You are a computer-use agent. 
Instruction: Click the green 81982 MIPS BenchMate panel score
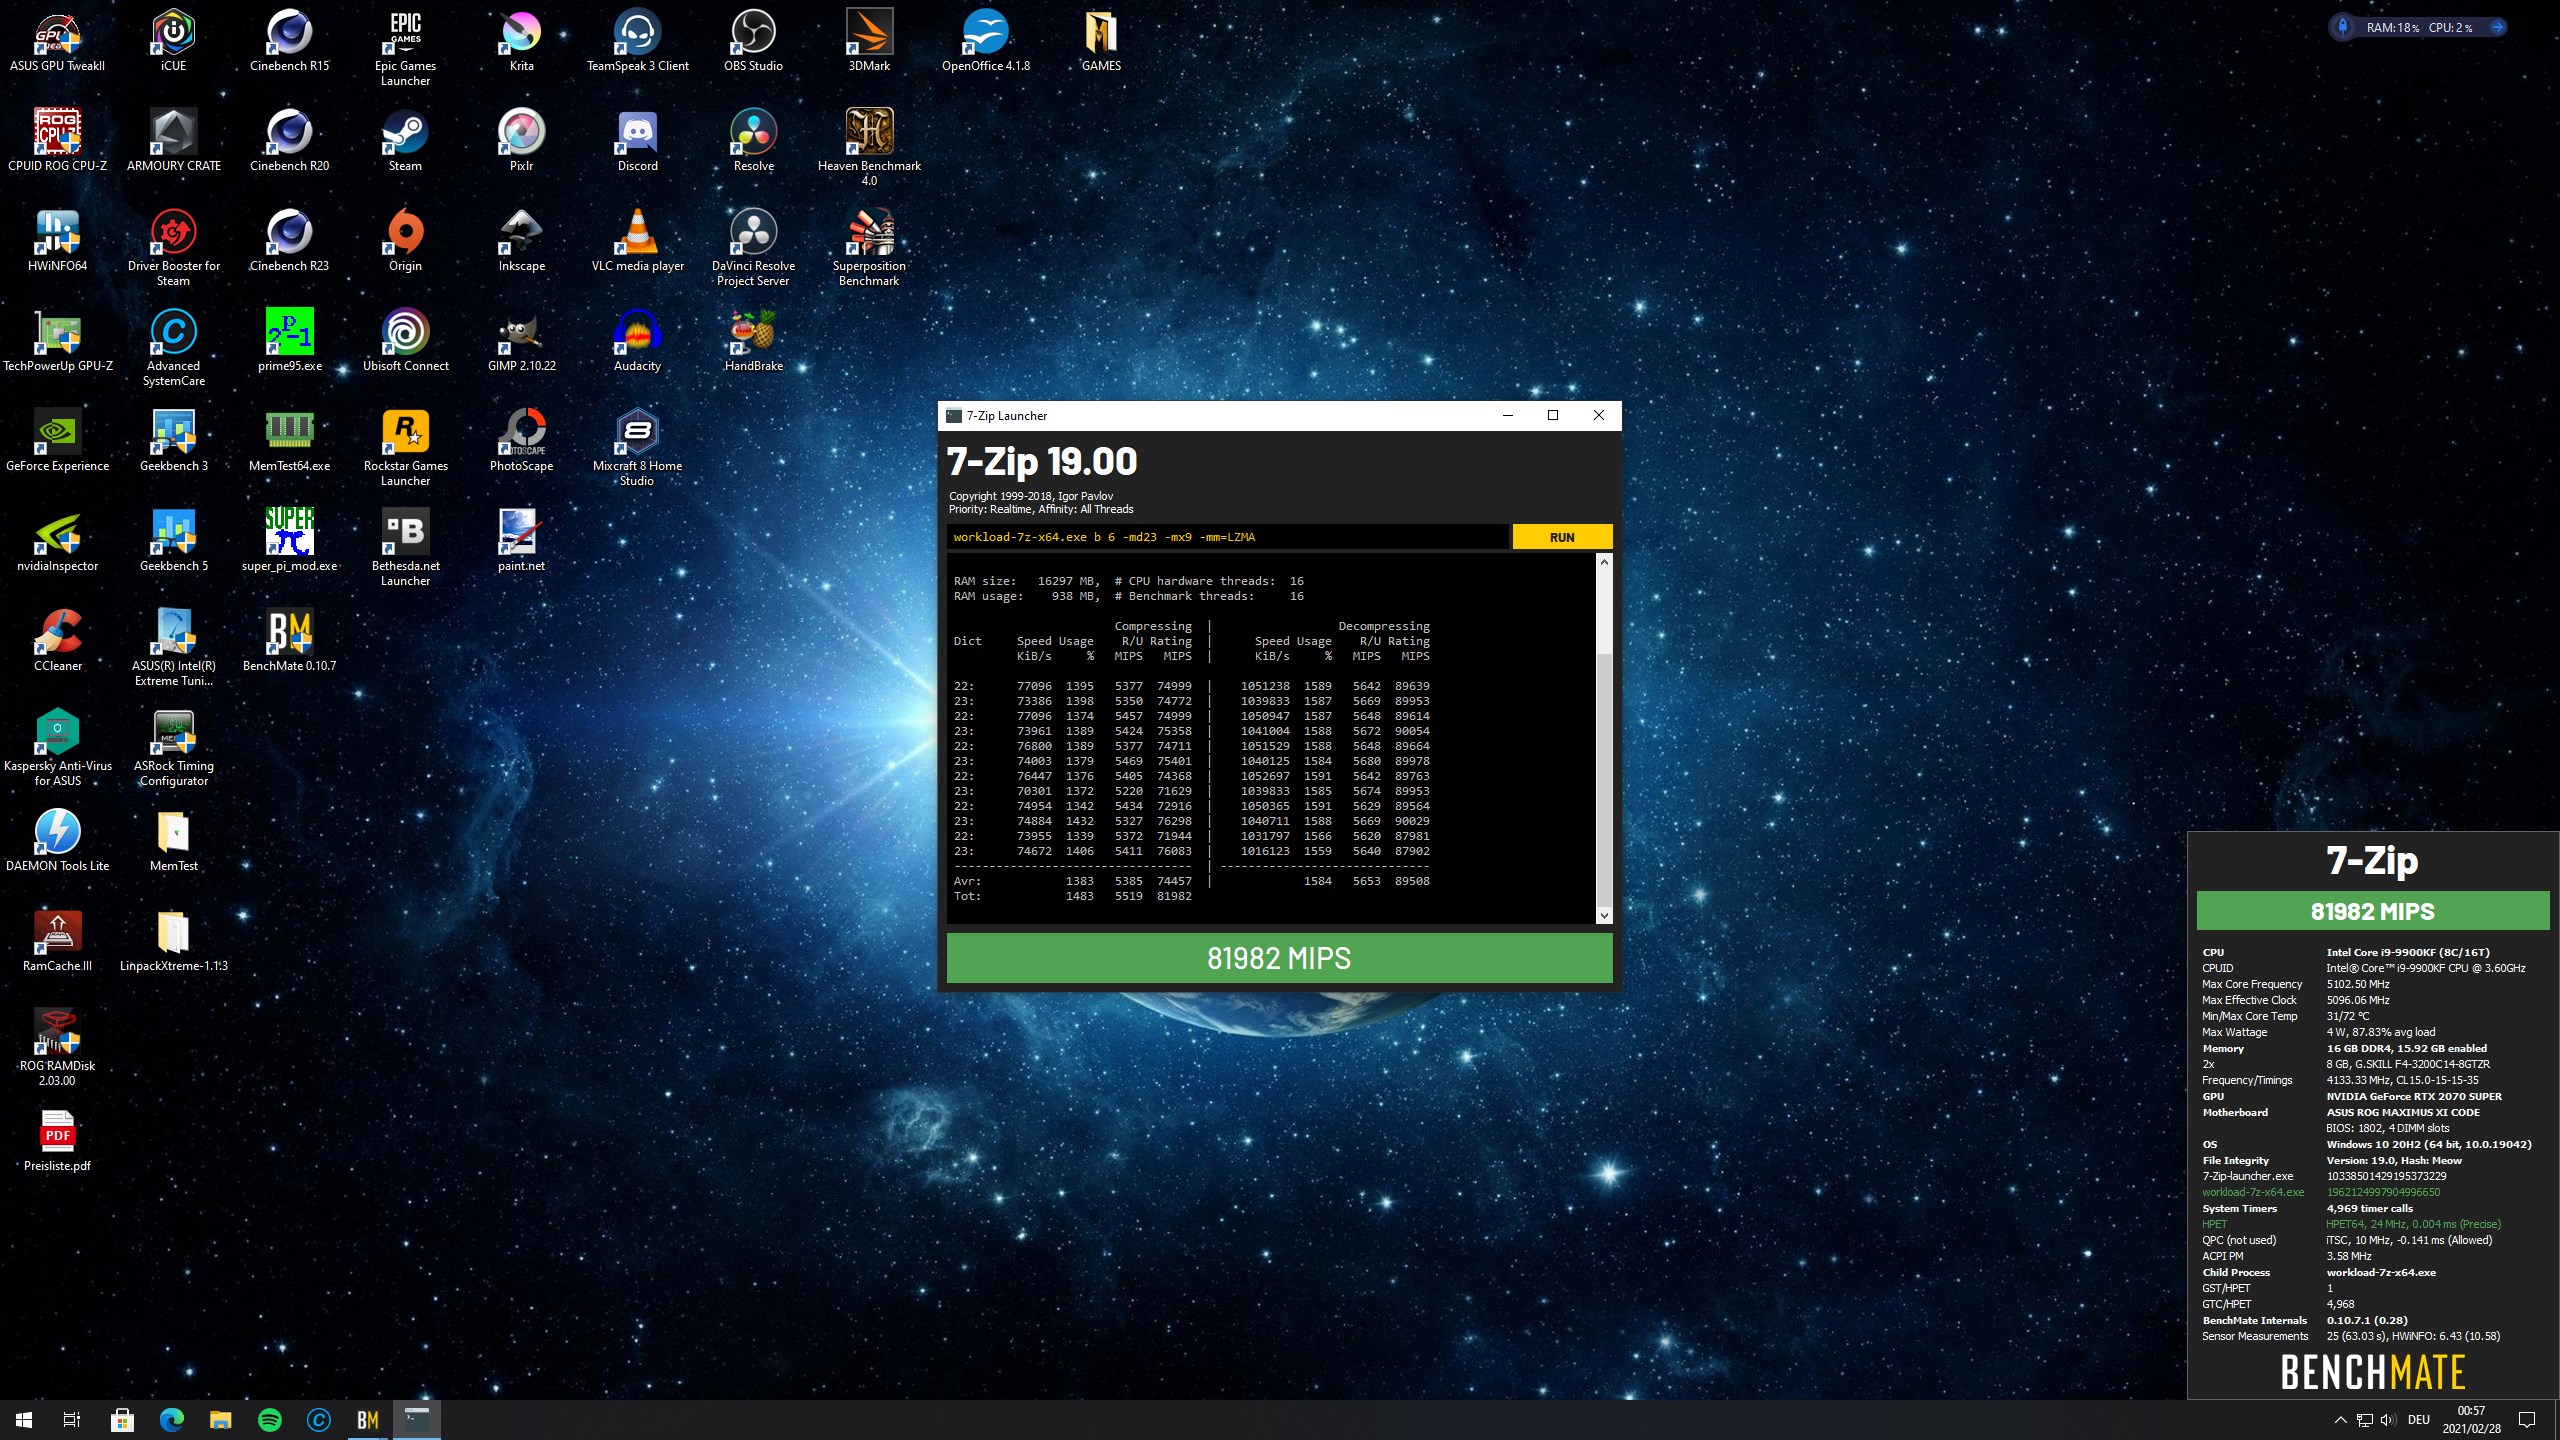coord(2372,911)
